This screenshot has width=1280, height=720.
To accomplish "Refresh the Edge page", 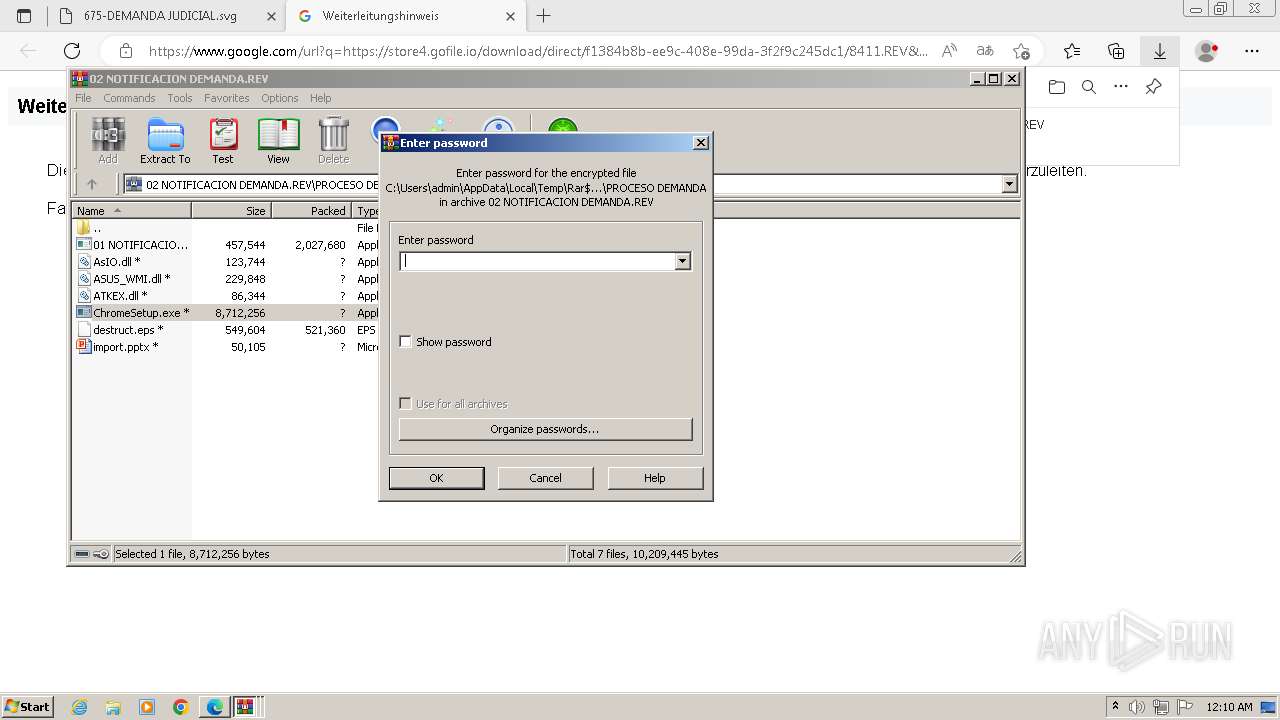I will point(72,51).
